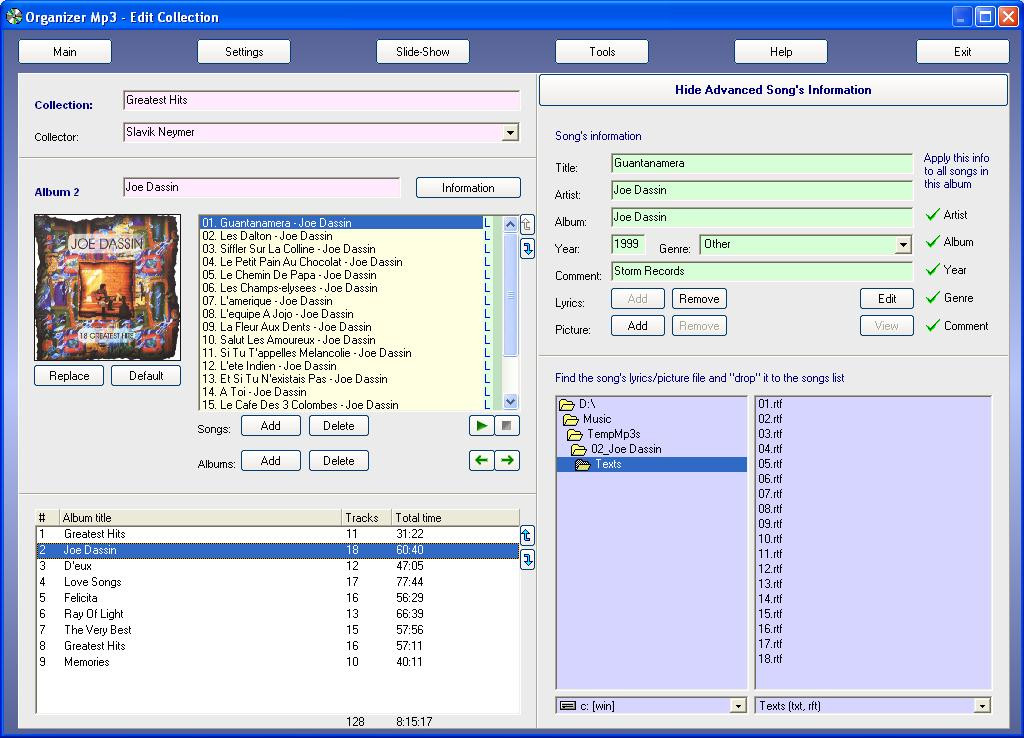Go to previous album with green left arrow
1024x738 pixels.
click(x=481, y=460)
